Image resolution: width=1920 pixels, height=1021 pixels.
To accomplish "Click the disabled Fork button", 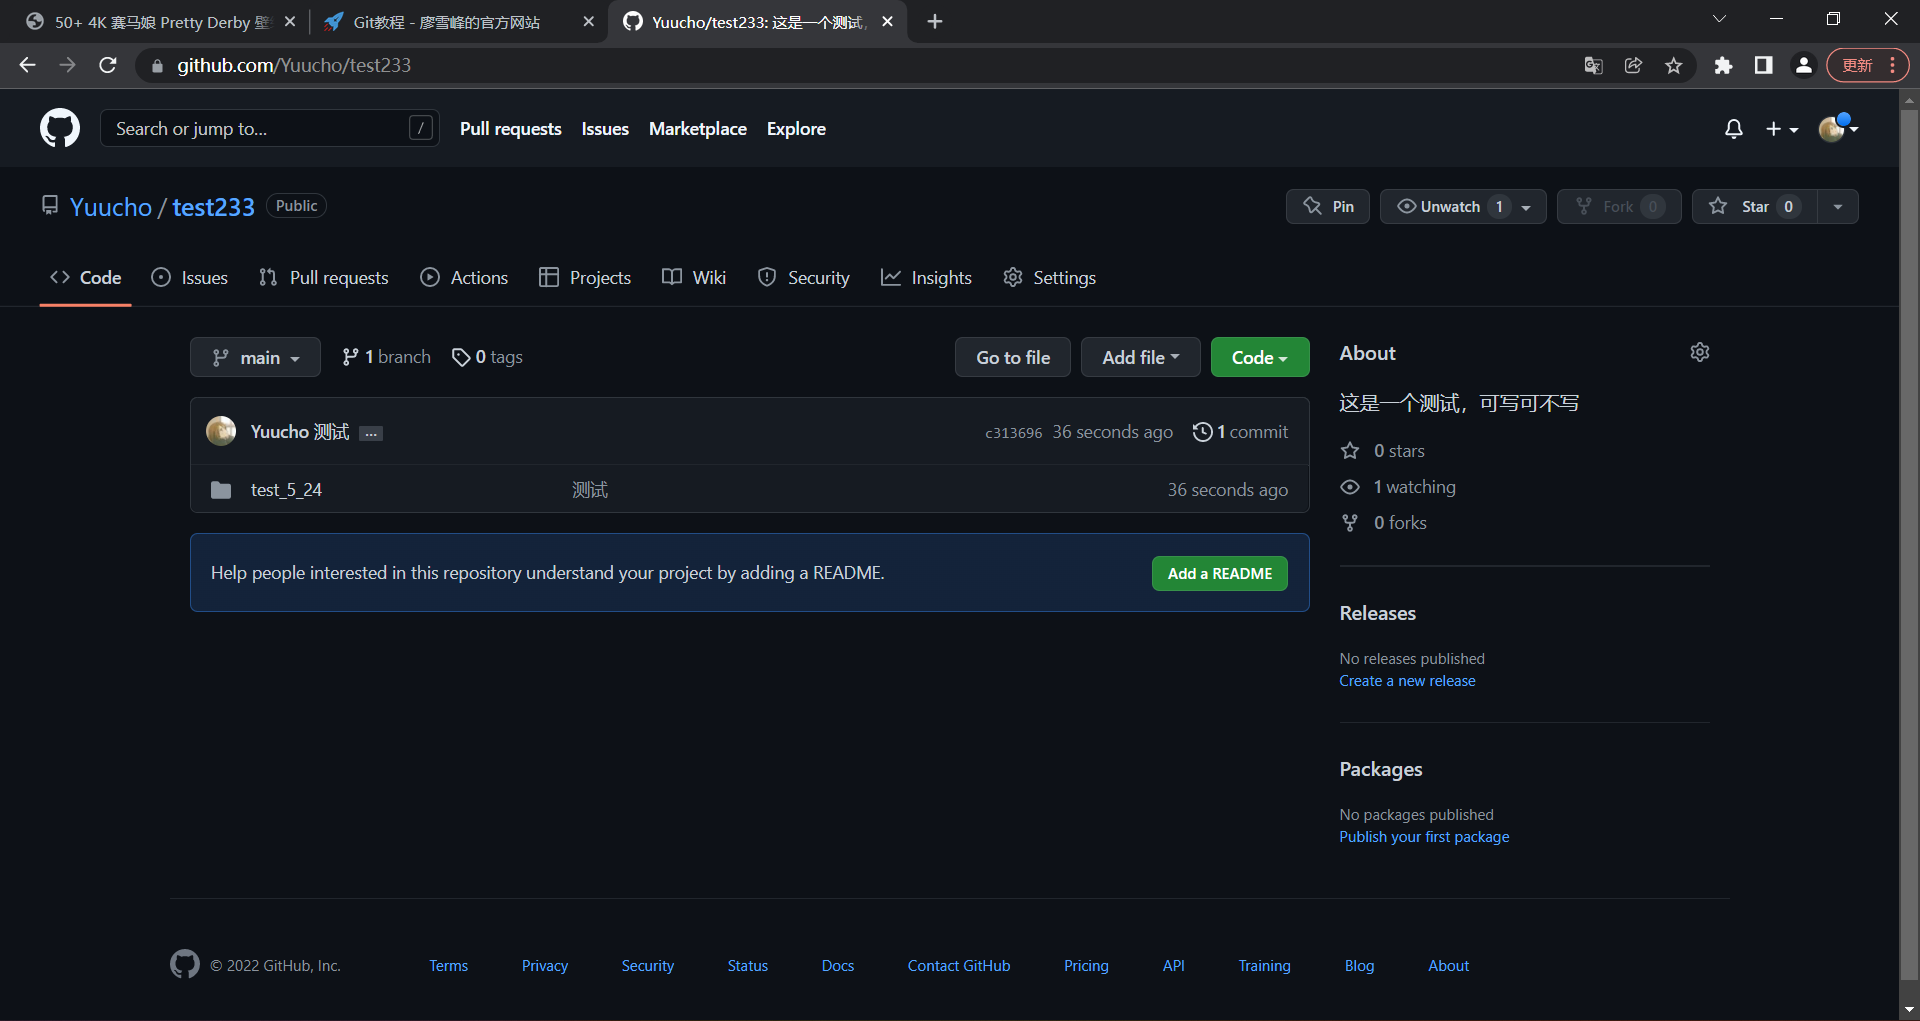I will tap(1619, 206).
